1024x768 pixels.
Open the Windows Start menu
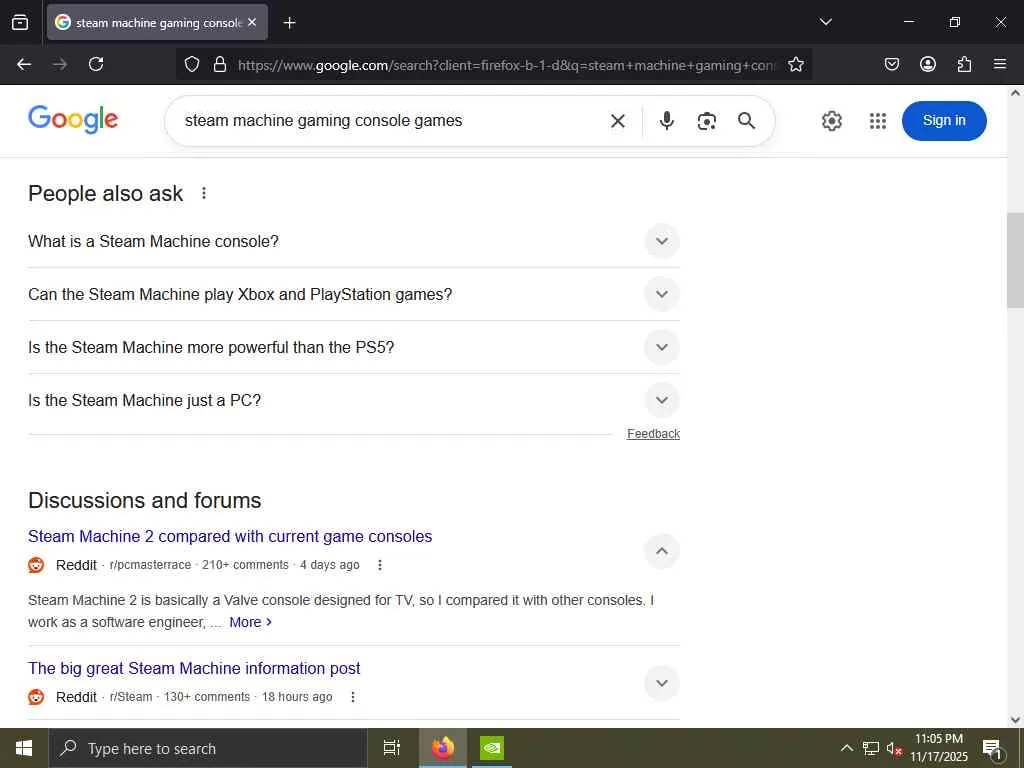24,748
